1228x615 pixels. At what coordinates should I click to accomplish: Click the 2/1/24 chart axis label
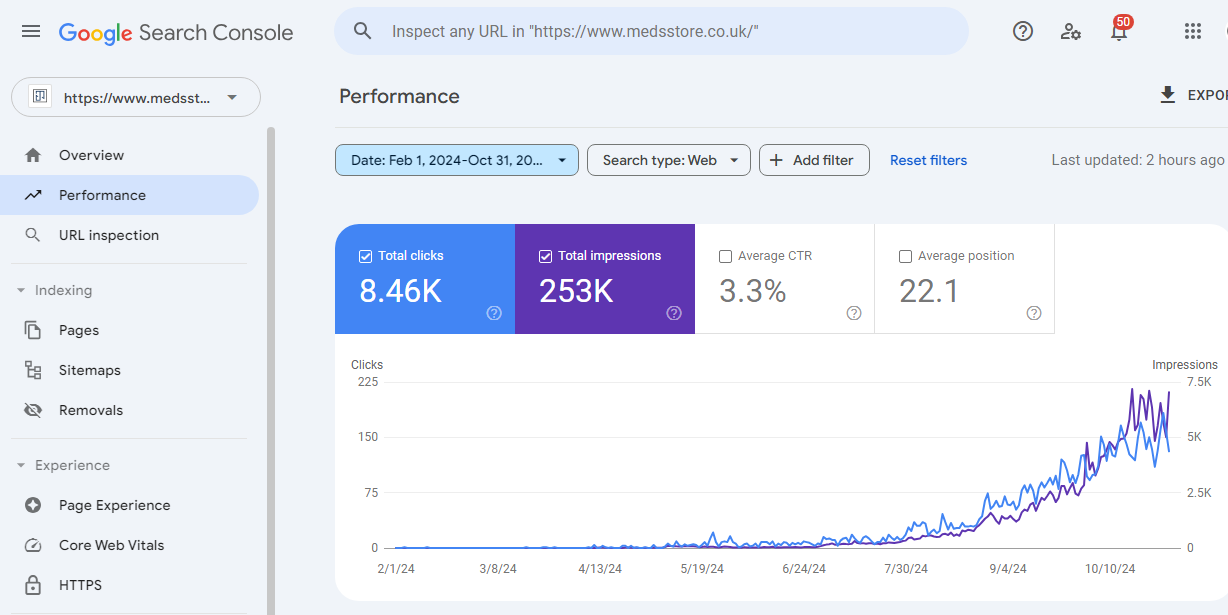tap(394, 569)
